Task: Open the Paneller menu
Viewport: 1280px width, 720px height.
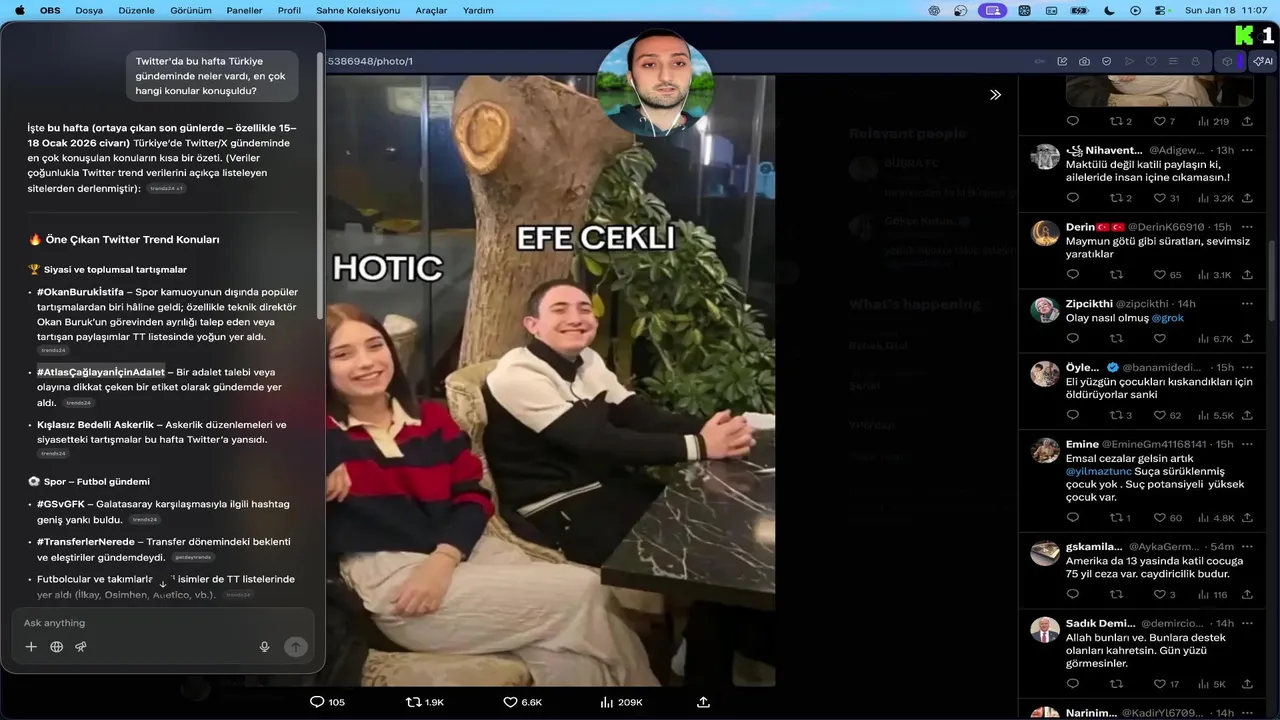Action: click(244, 10)
